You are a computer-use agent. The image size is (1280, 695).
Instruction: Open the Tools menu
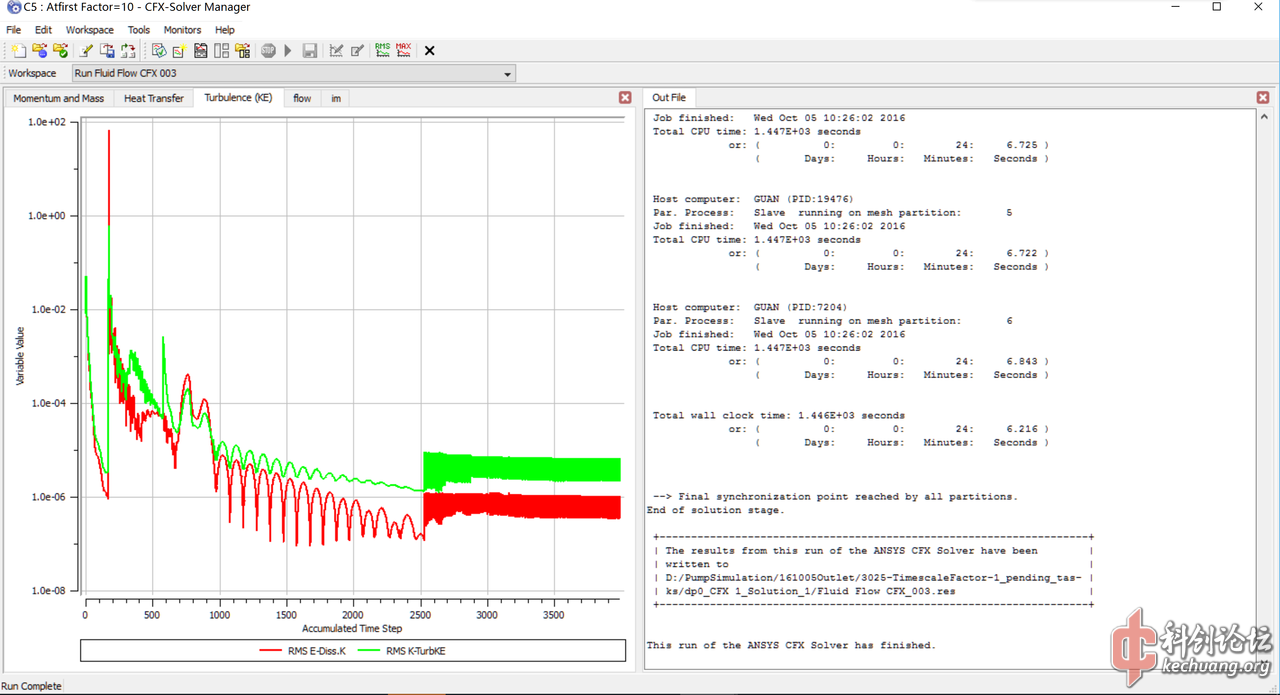(139, 30)
